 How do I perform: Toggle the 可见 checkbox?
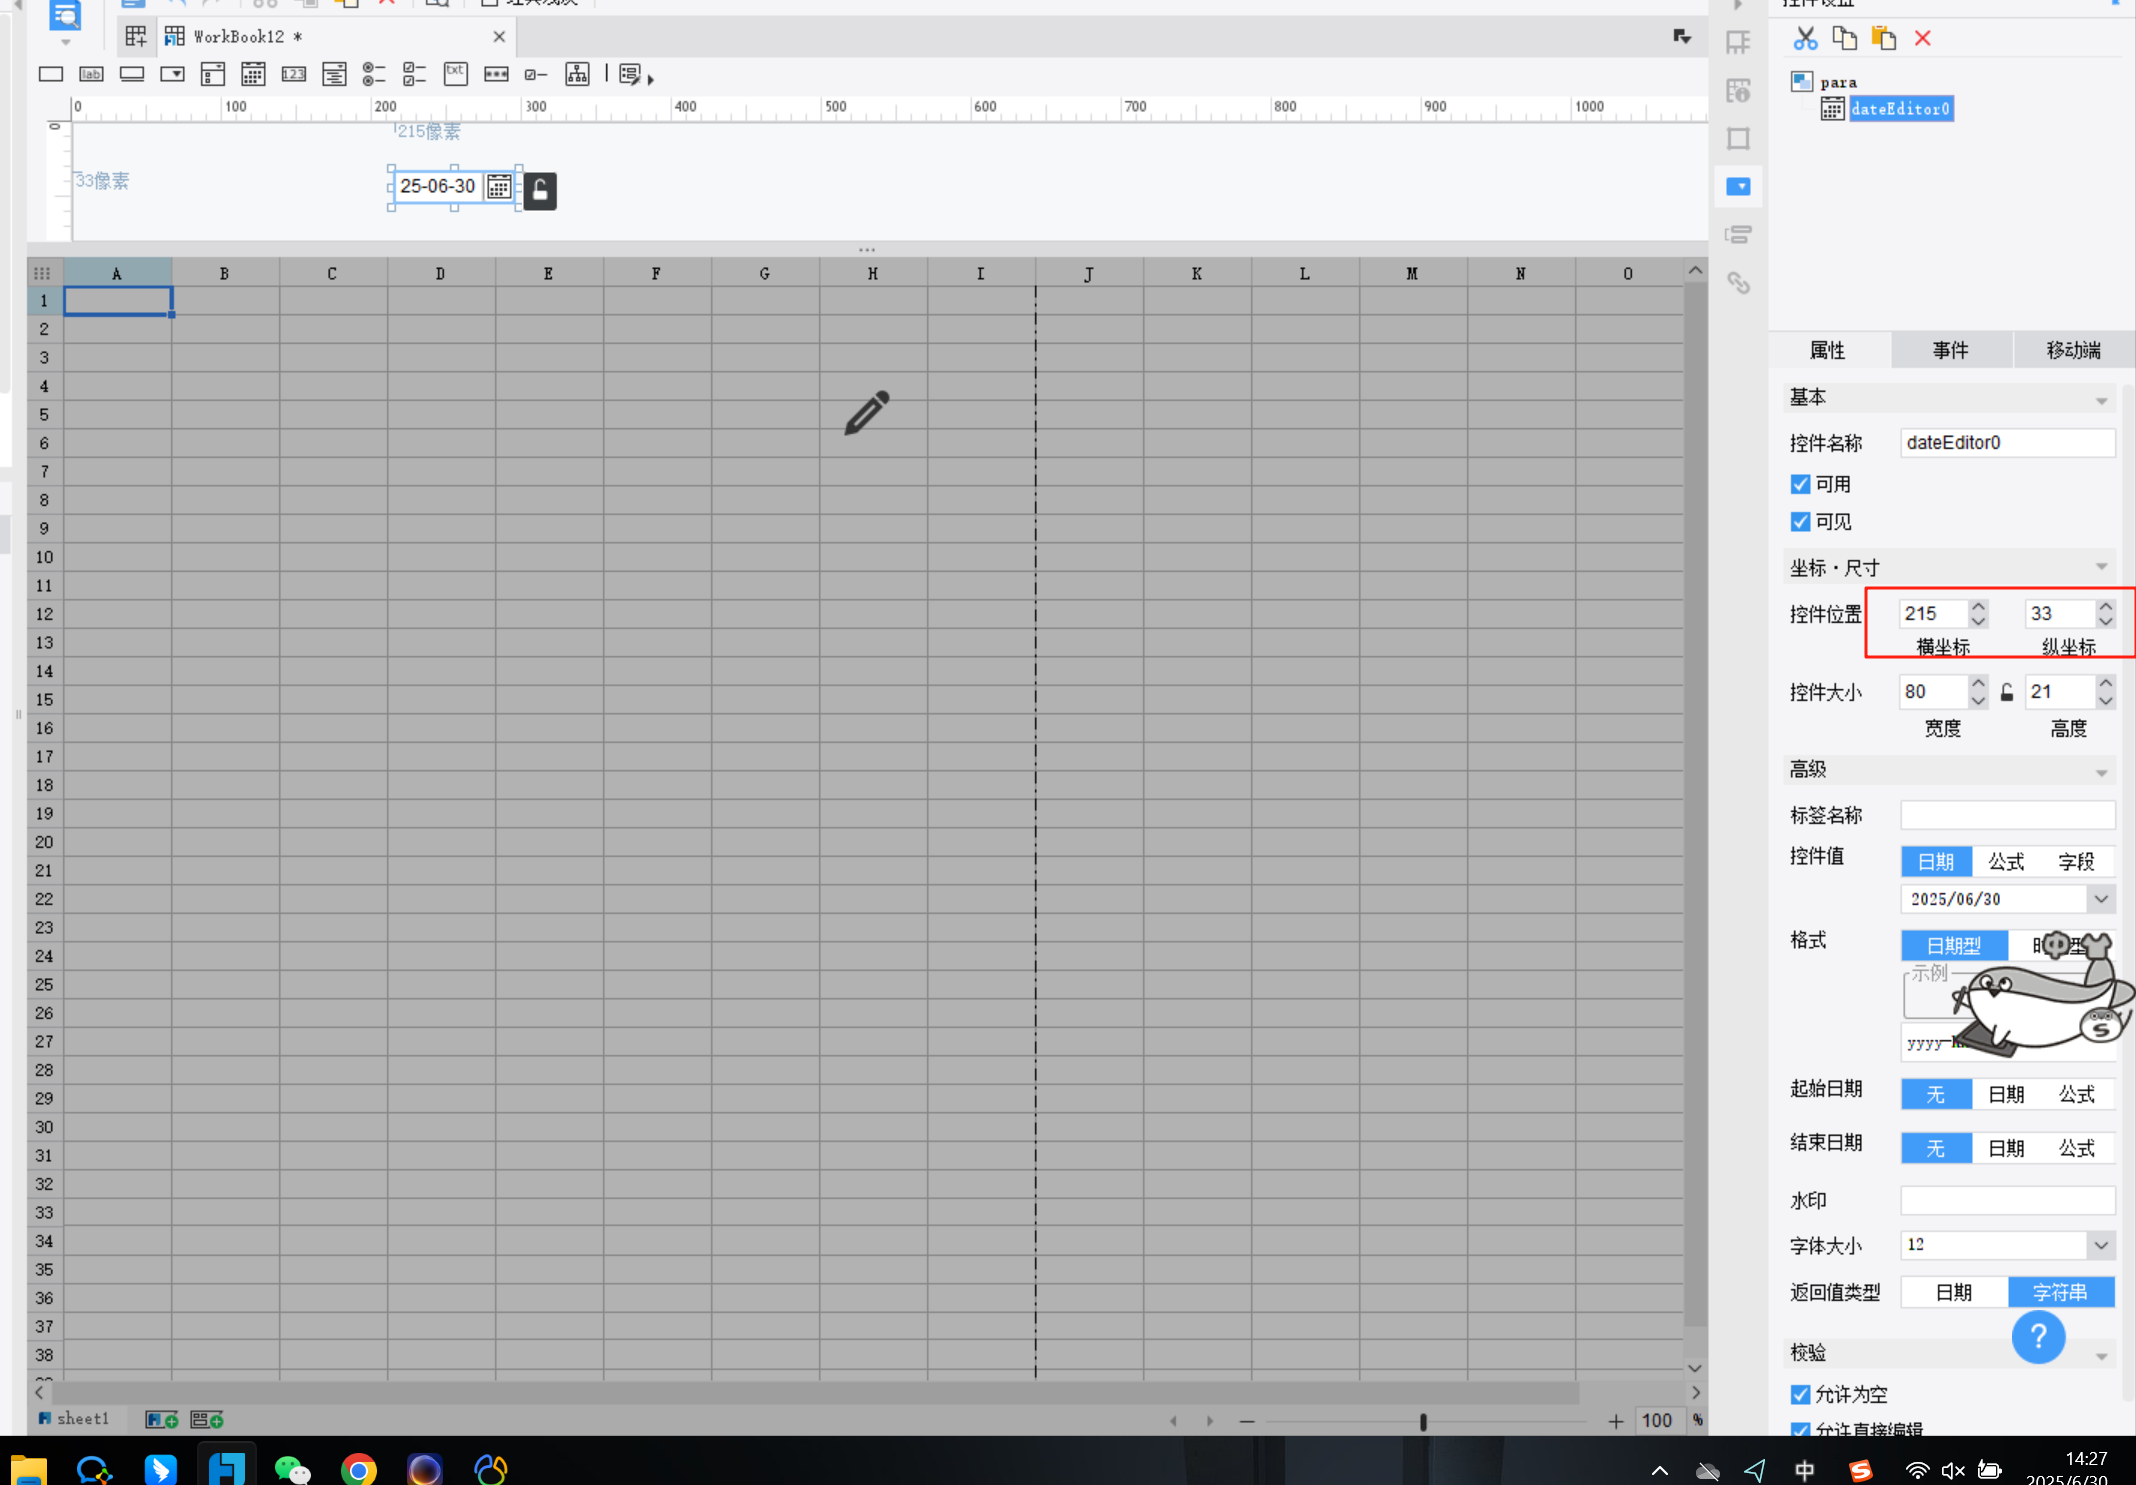1800,522
